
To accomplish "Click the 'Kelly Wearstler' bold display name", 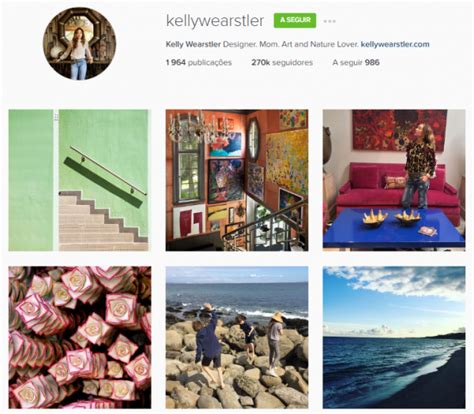I will point(193,44).
